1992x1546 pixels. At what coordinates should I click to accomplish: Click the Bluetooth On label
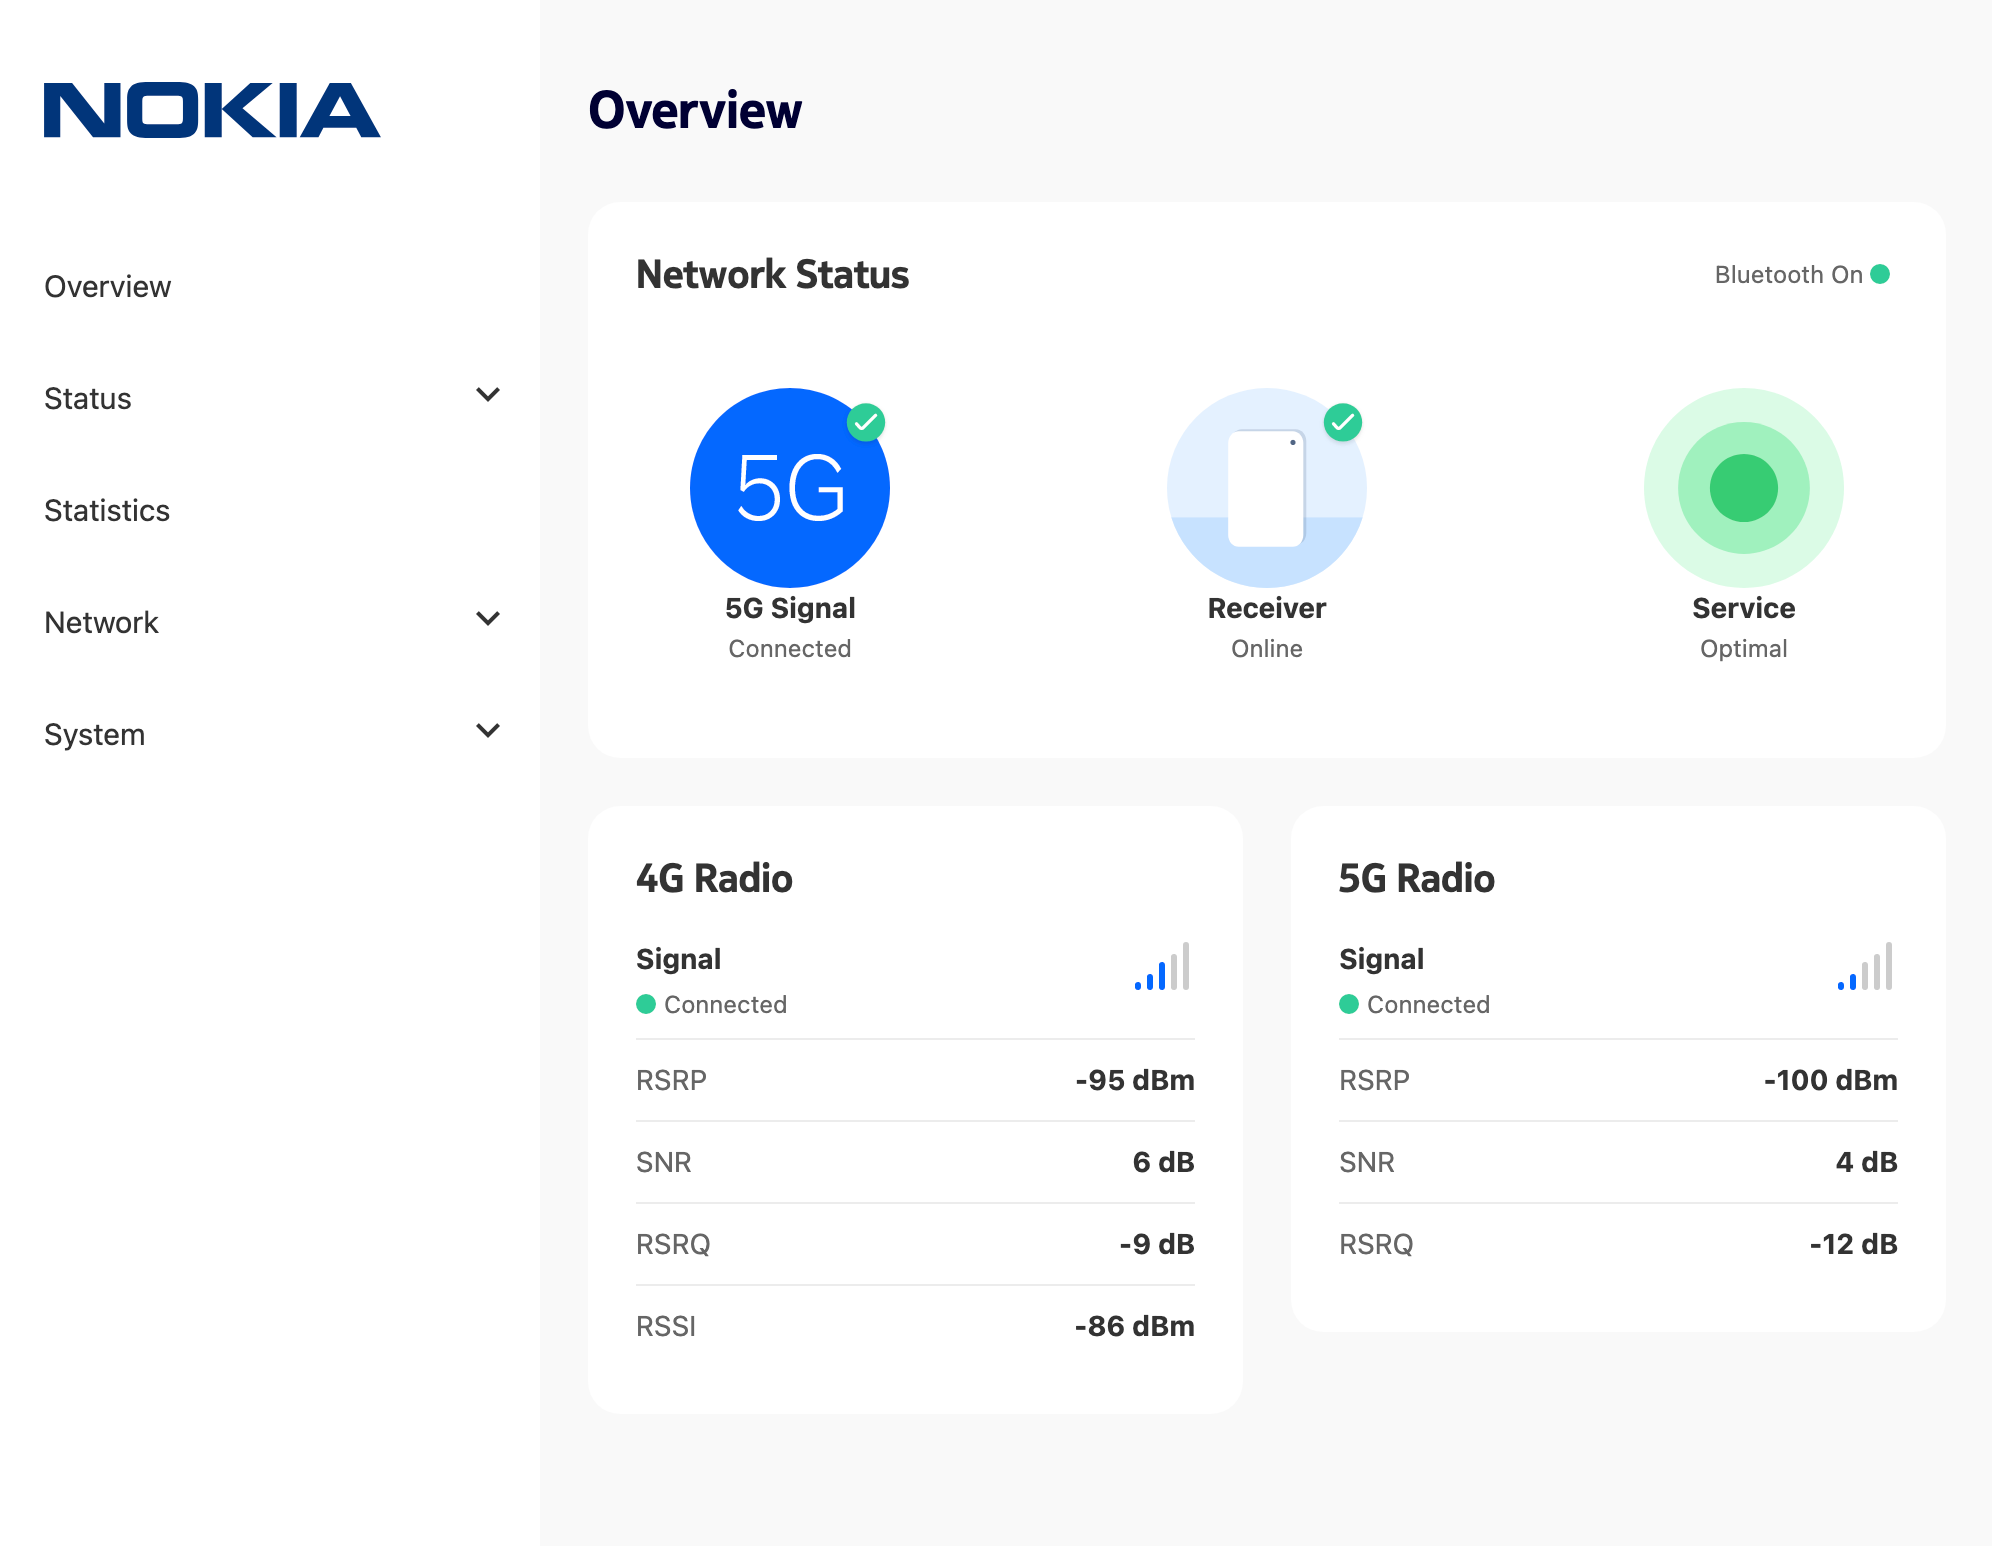tap(1789, 275)
